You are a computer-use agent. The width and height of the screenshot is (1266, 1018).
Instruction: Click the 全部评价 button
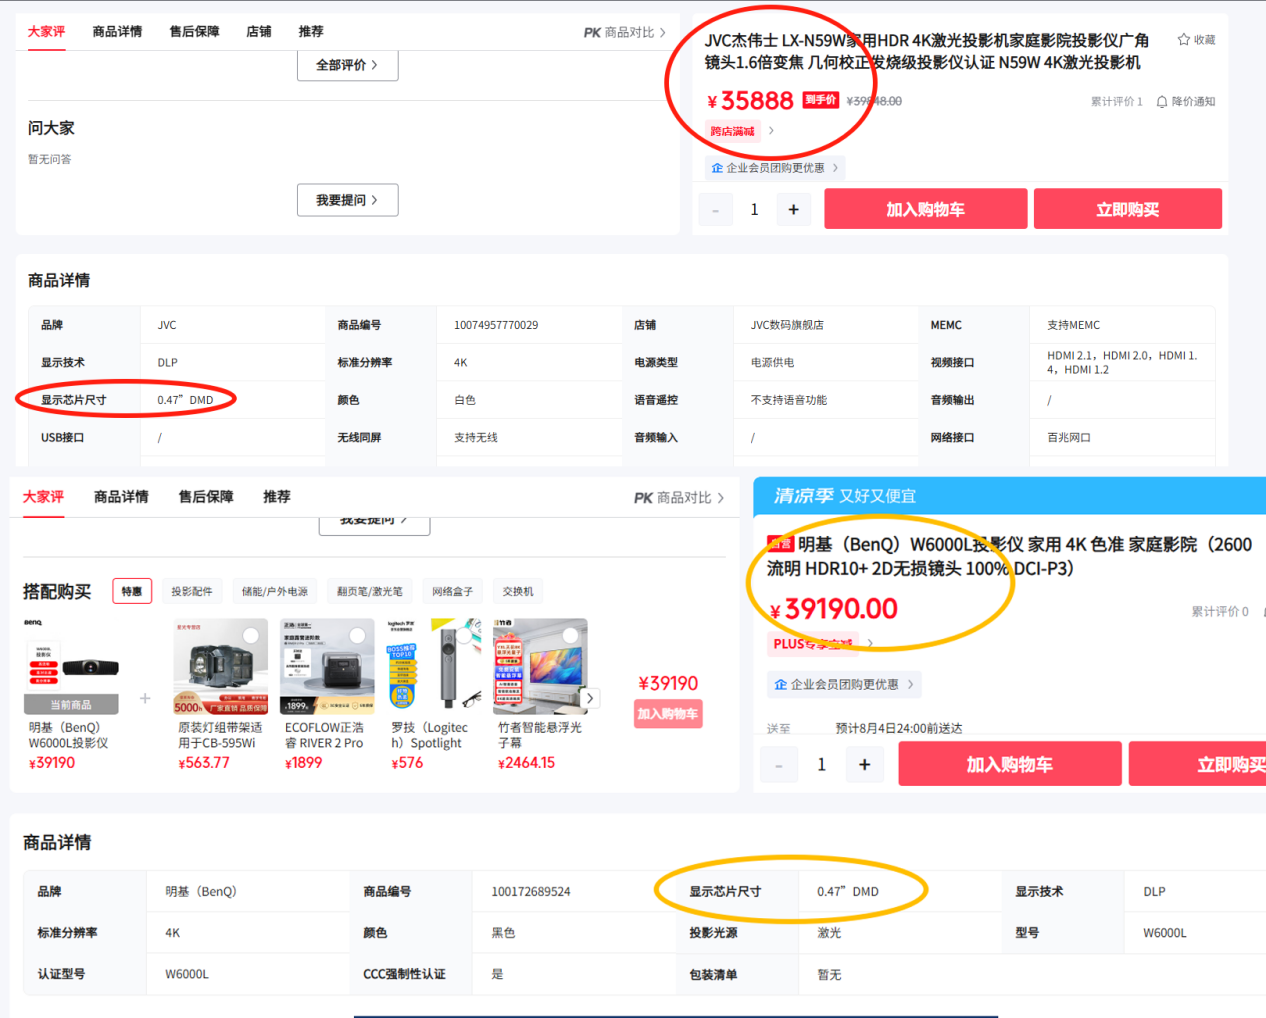(347, 65)
